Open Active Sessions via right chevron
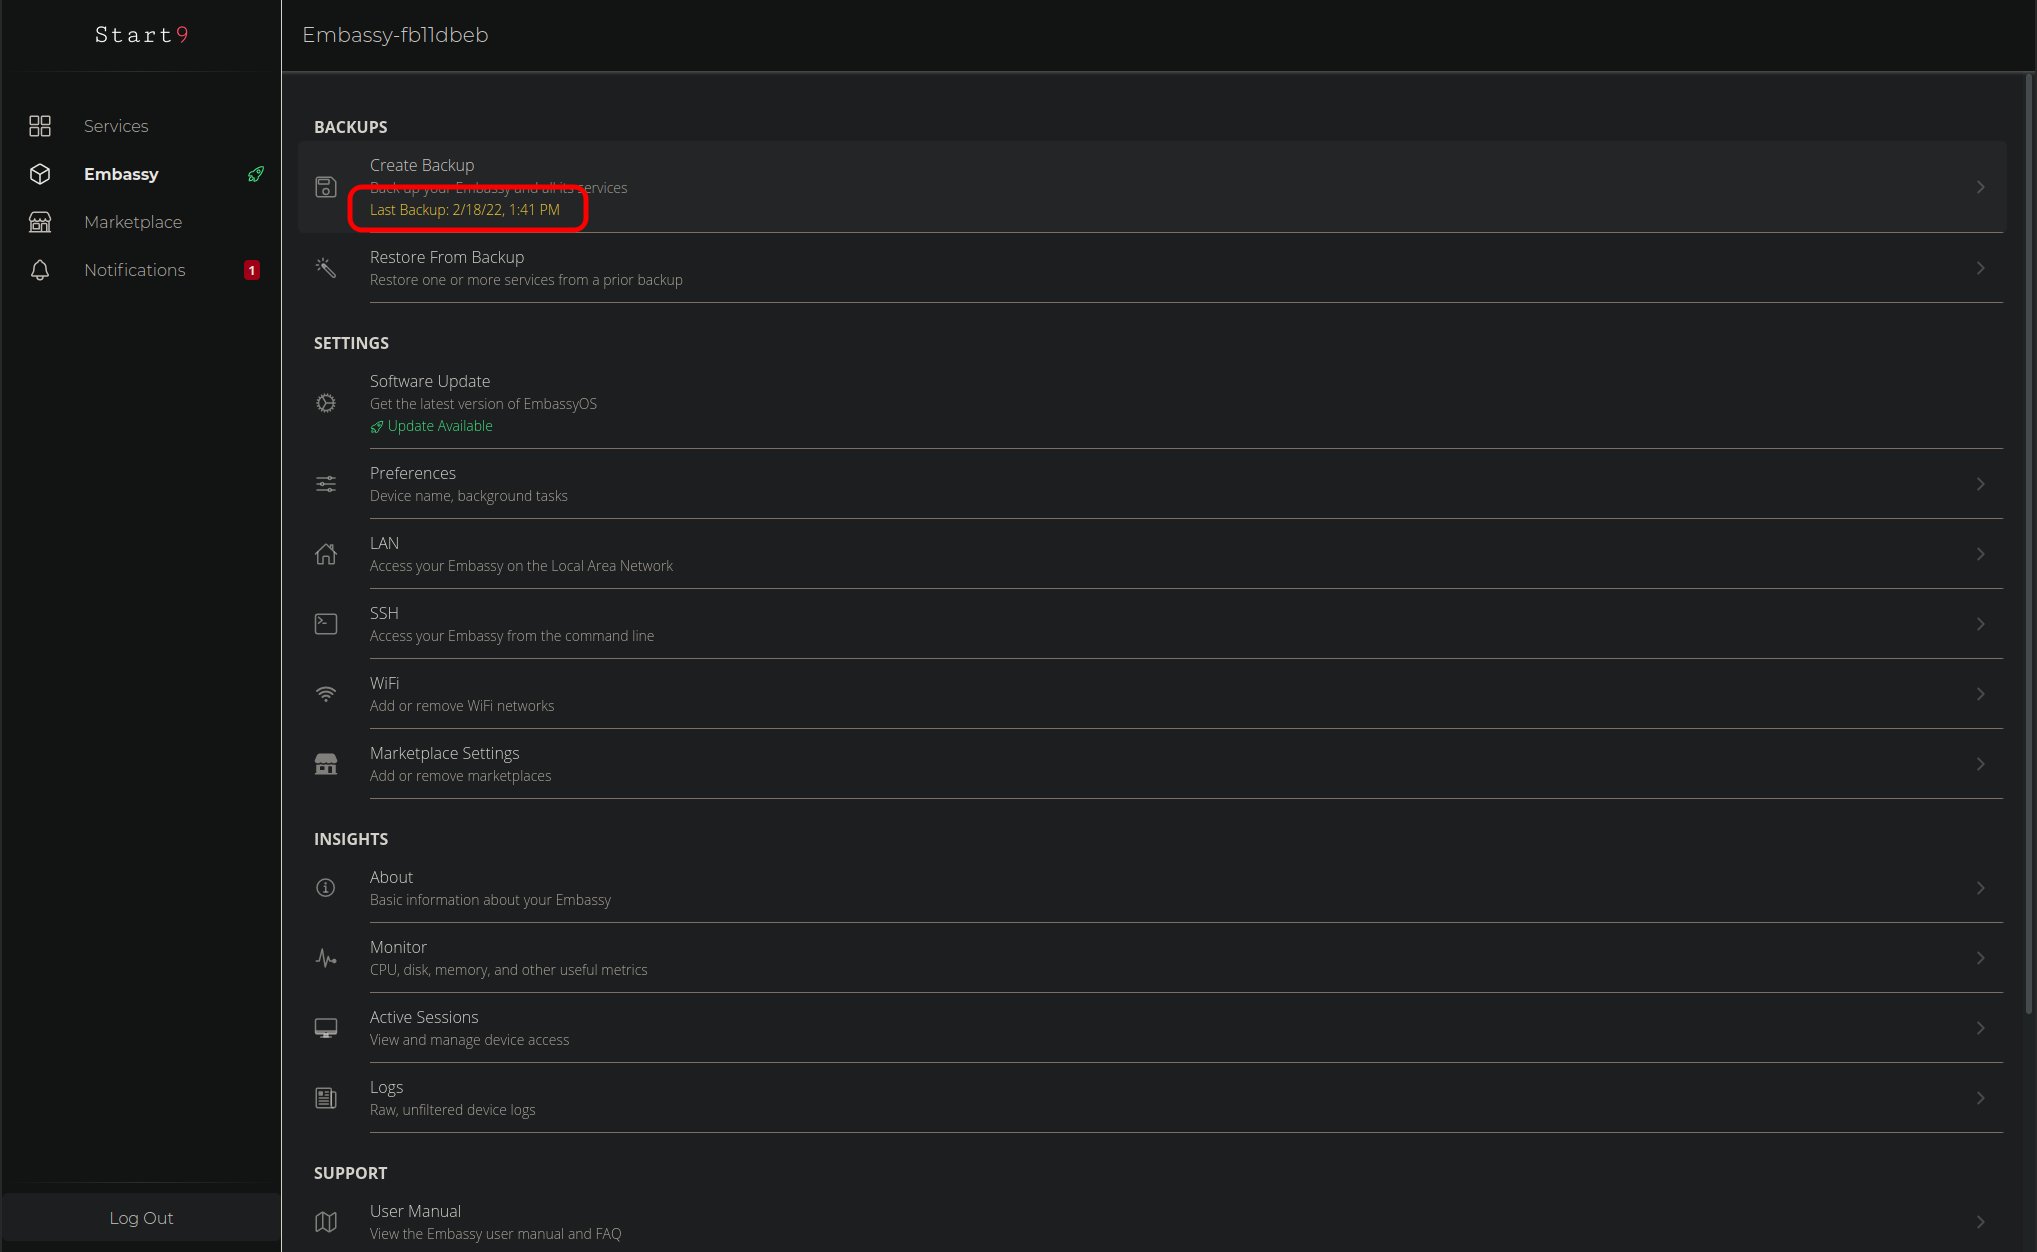The image size is (2037, 1252). (x=1980, y=1028)
